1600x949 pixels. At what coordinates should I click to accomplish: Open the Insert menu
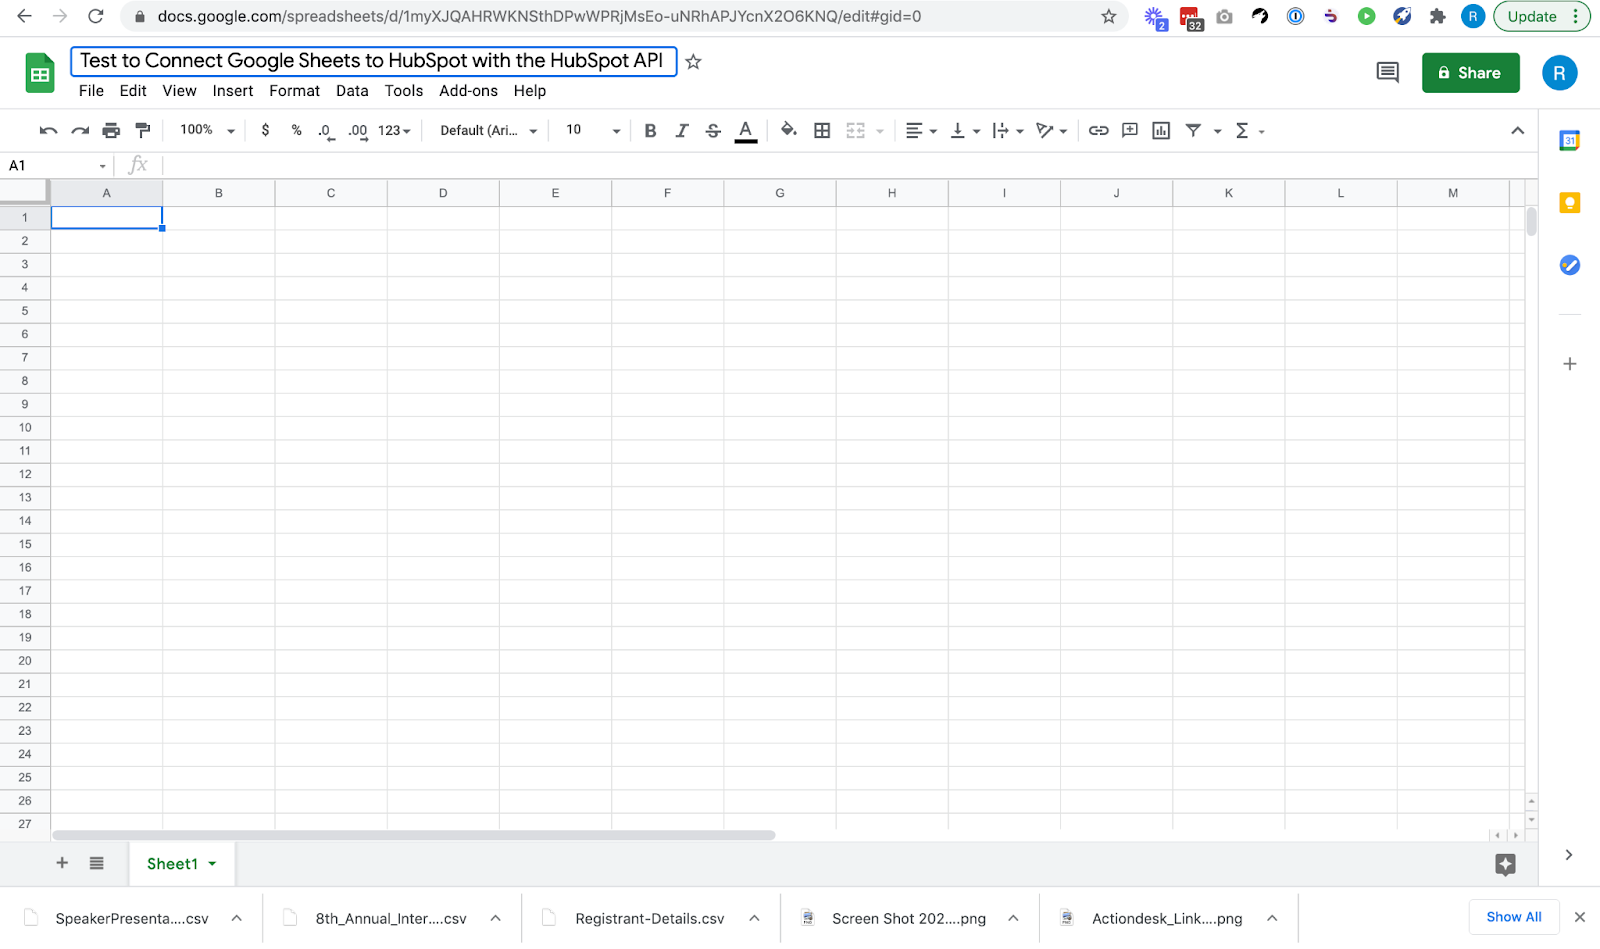point(232,91)
